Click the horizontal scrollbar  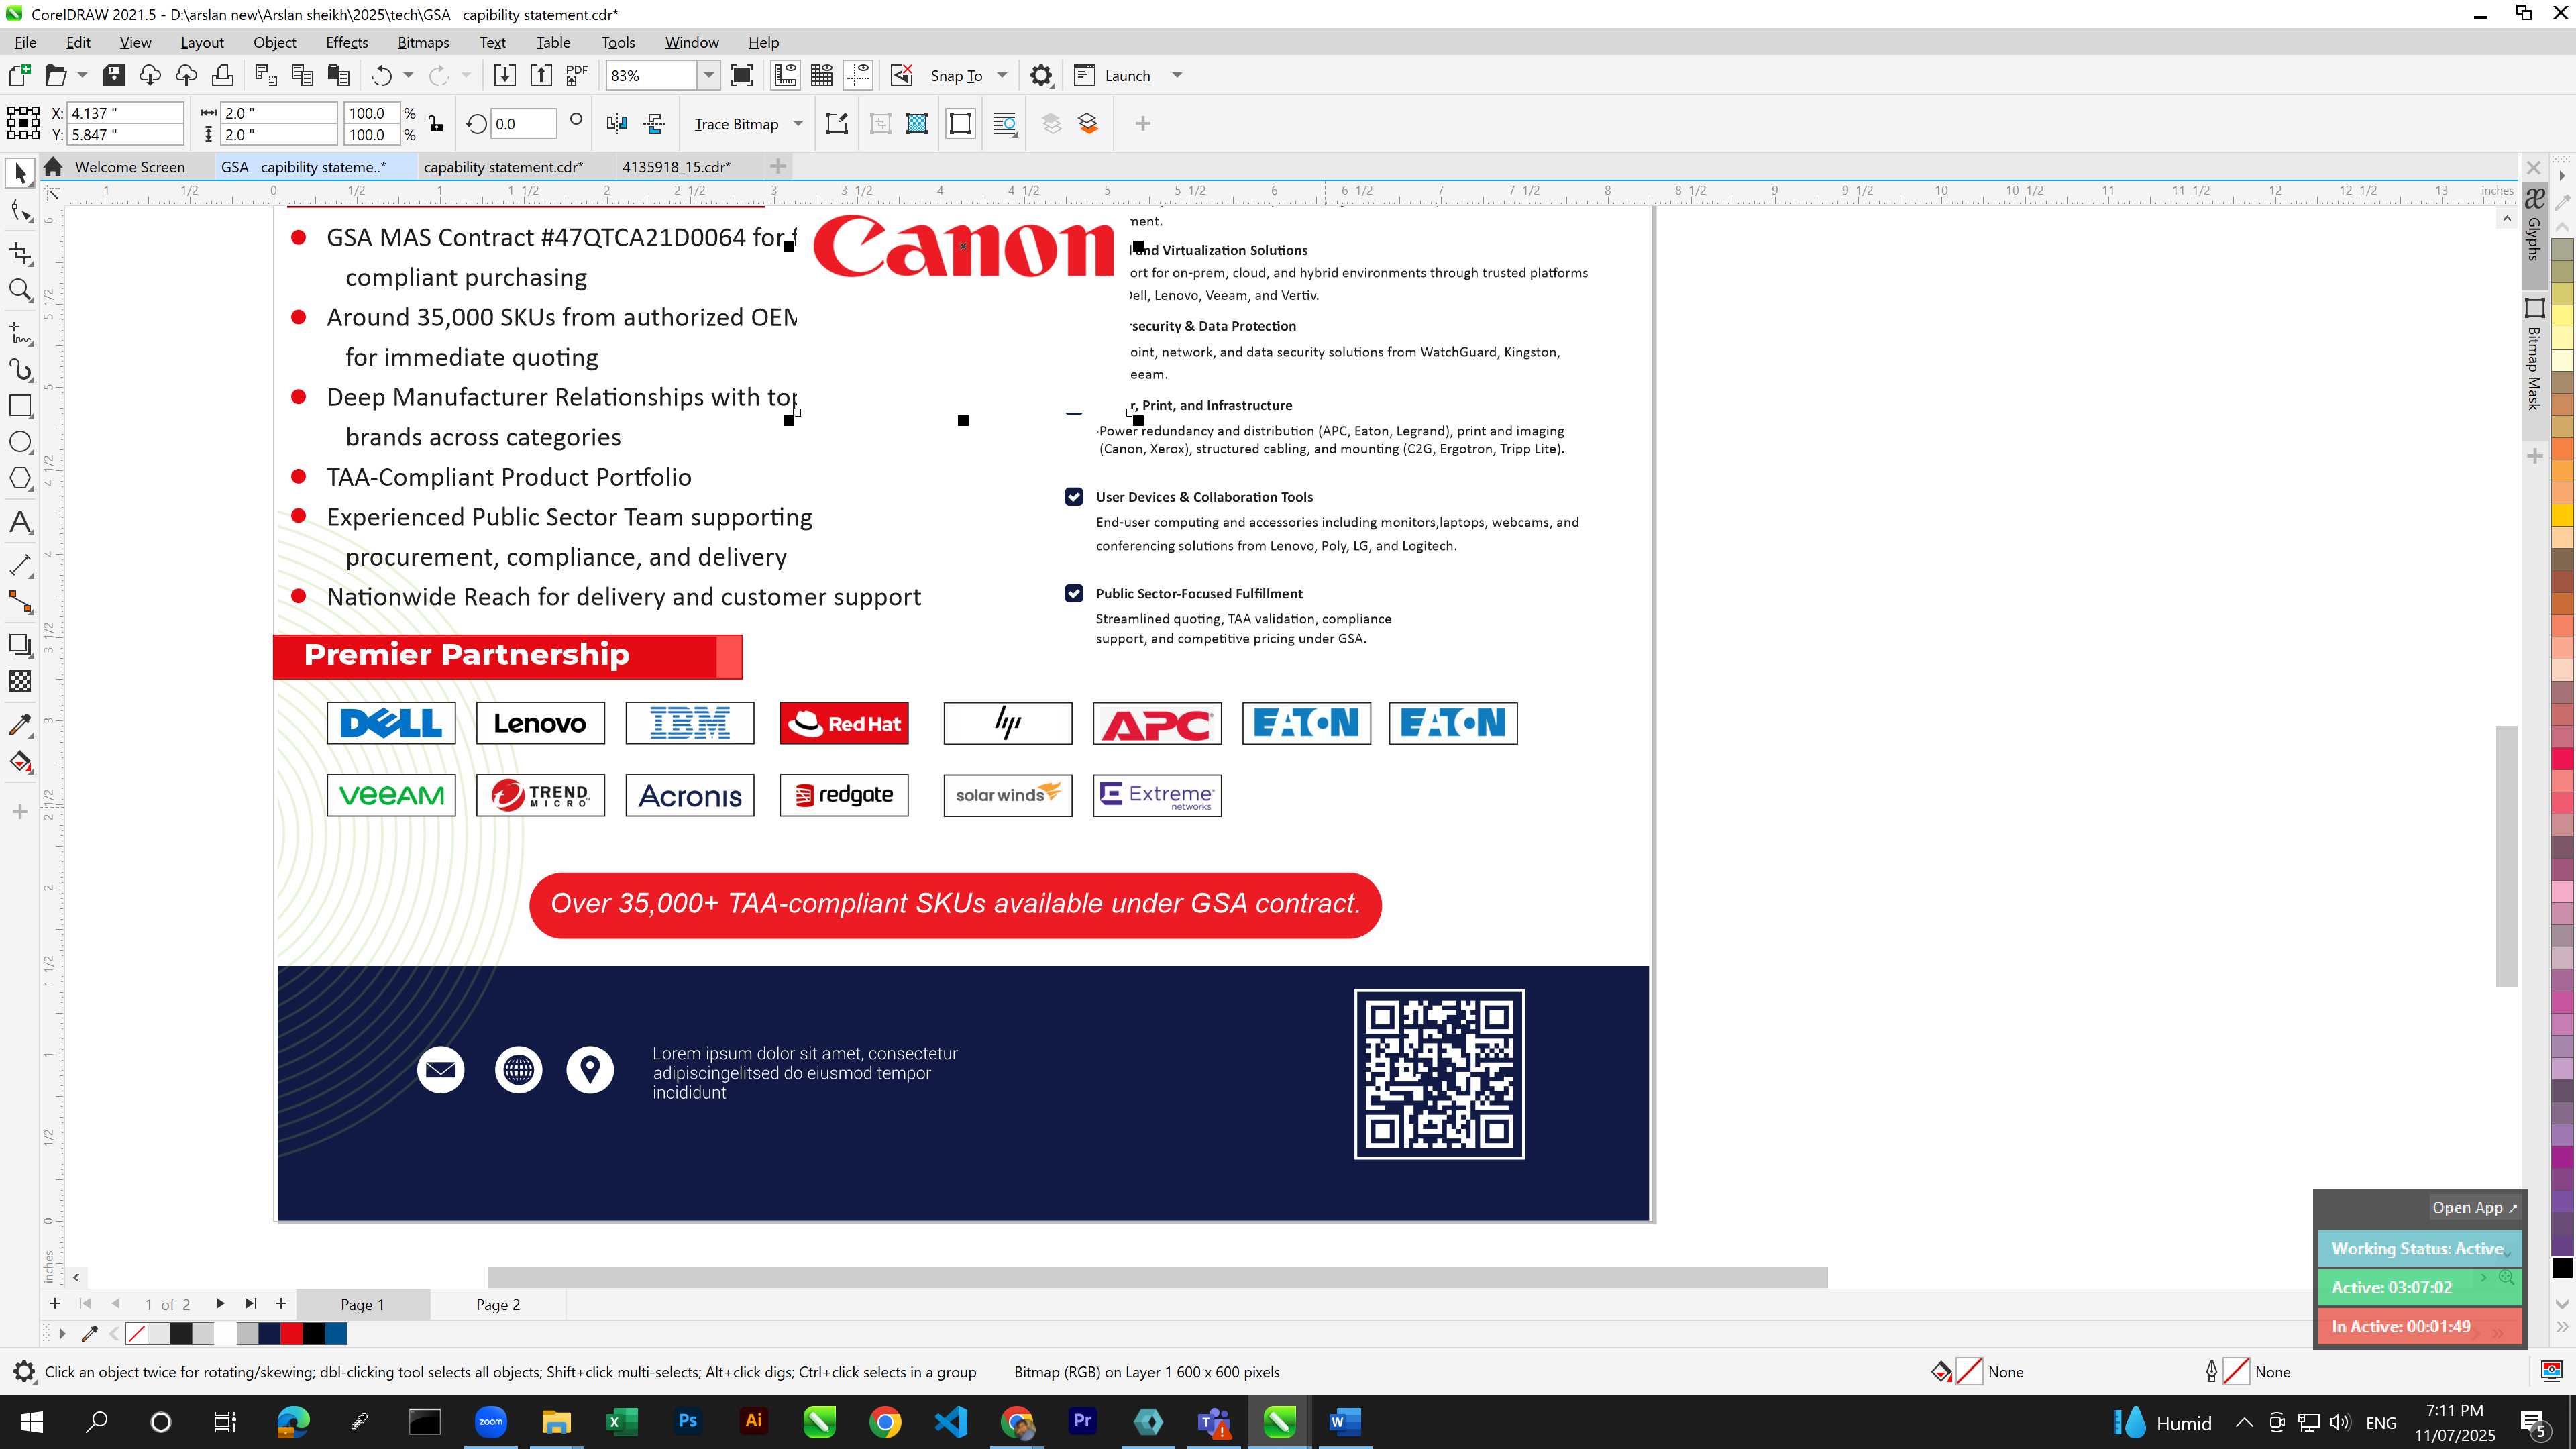[1157, 1277]
